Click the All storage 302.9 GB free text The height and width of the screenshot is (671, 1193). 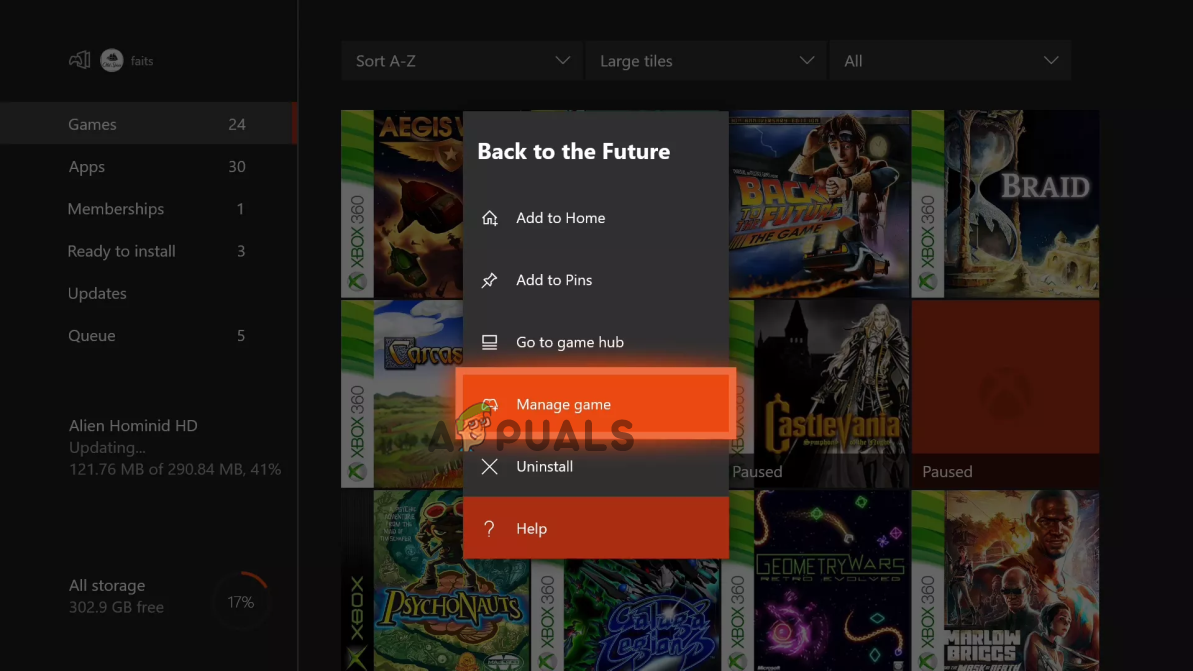pyautogui.click(x=116, y=596)
